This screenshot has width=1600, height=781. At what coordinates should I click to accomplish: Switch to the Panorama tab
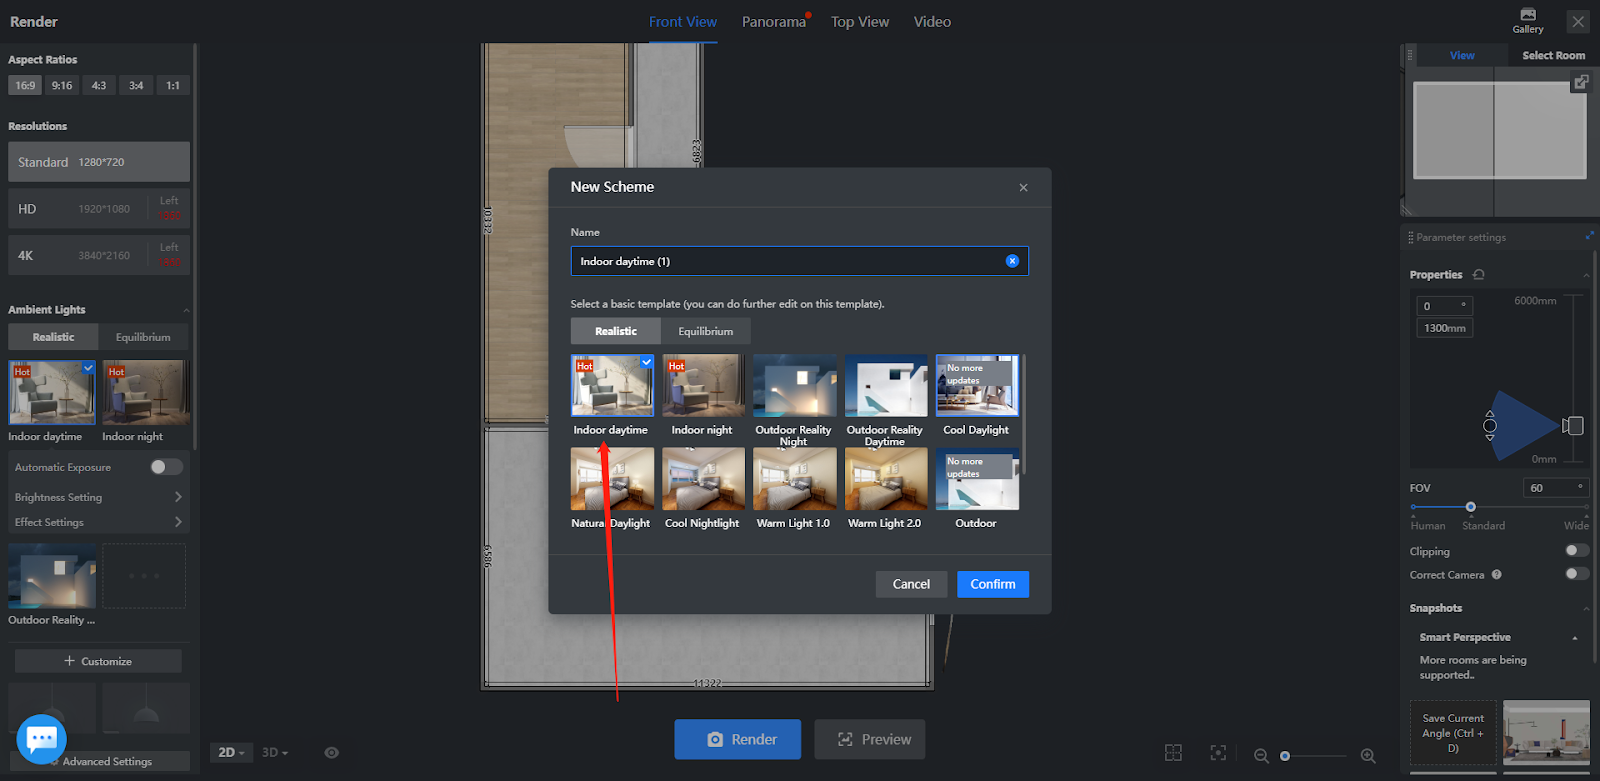click(x=773, y=22)
